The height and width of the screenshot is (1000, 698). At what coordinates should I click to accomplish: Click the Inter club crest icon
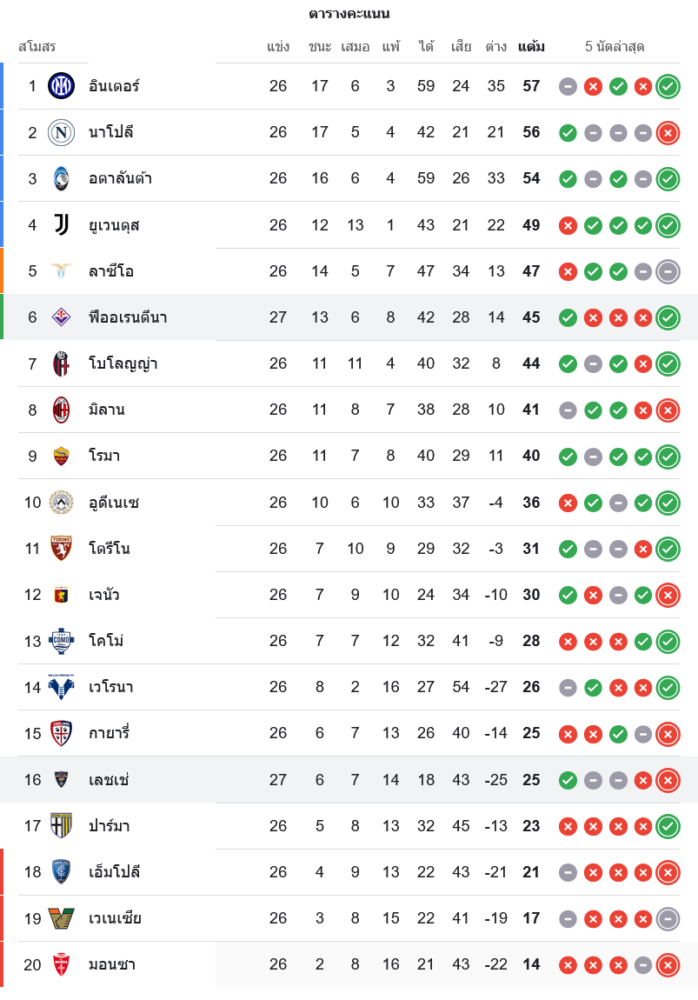click(x=61, y=86)
